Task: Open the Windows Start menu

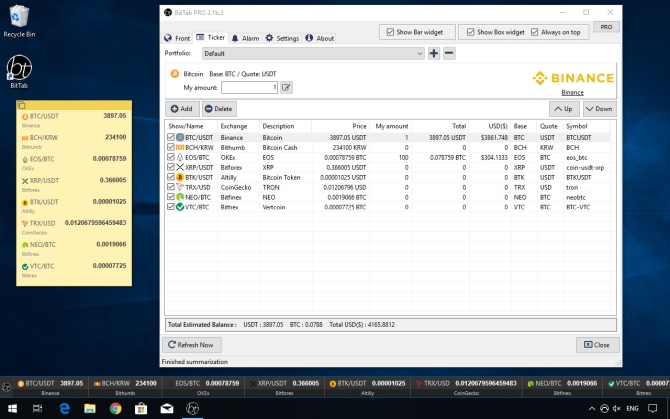Action: 12,409
